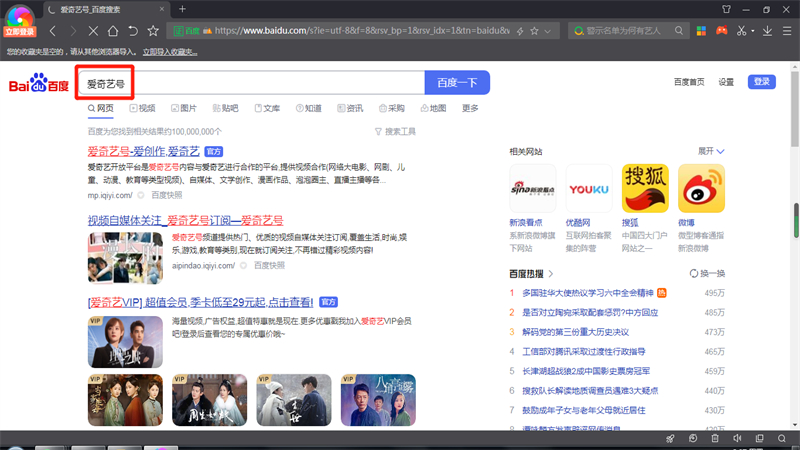Open the colorful apps grid icon

click(x=702, y=31)
